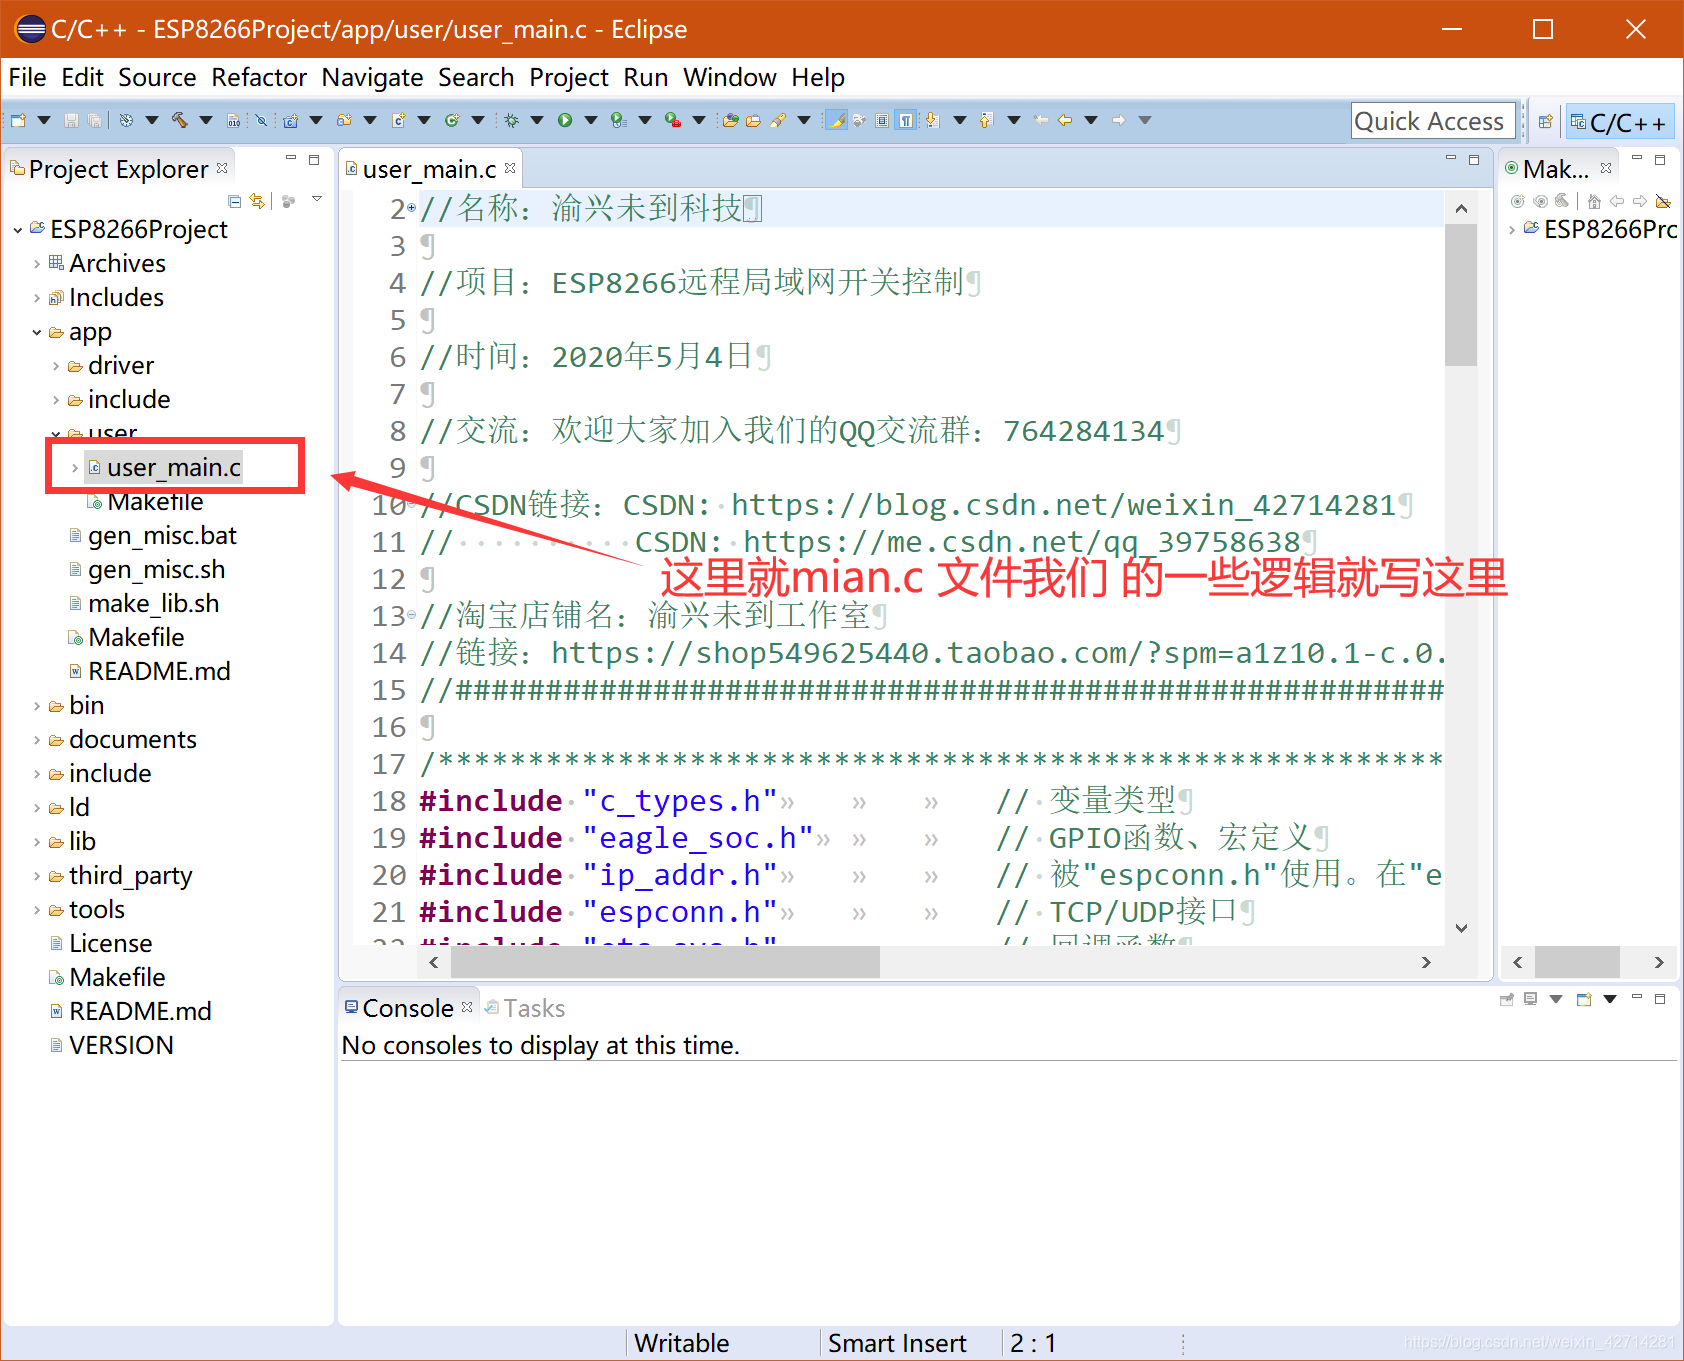Launch the debugger with the bug icon
This screenshot has width=1684, height=1361.
(512, 120)
